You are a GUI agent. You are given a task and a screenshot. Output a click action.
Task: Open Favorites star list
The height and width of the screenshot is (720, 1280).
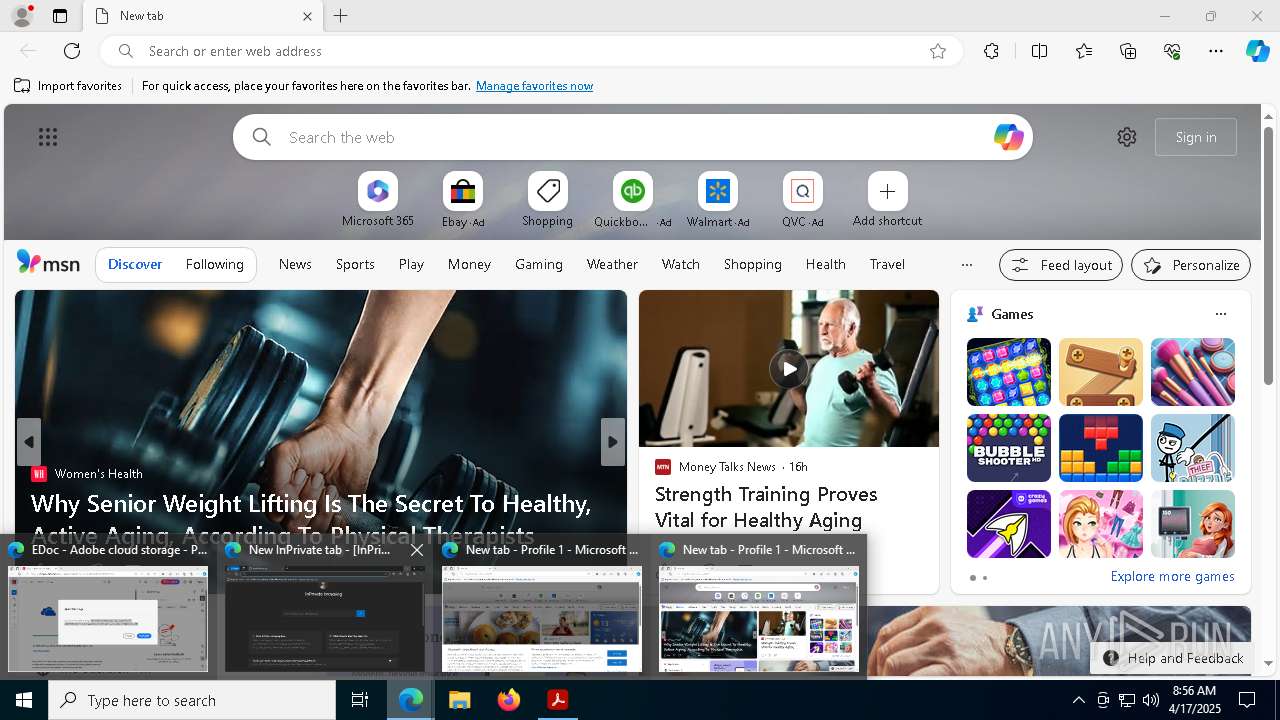[x=1084, y=51]
